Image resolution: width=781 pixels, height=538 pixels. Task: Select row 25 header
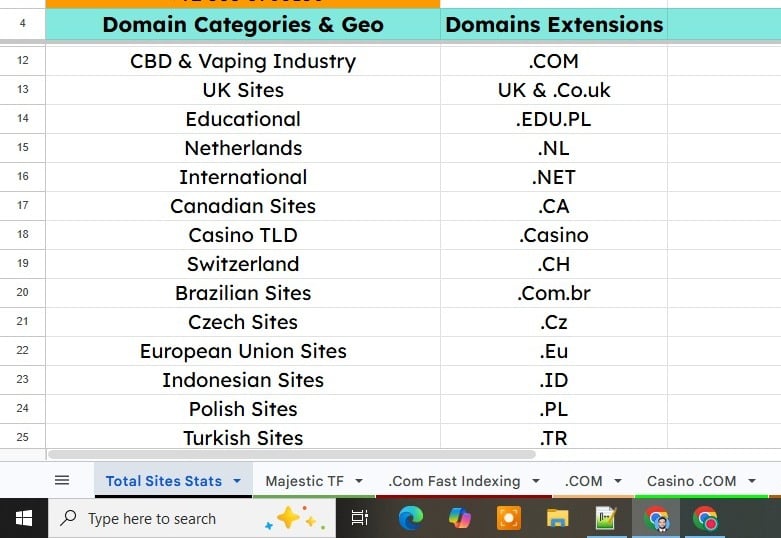pyautogui.click(x=22, y=437)
